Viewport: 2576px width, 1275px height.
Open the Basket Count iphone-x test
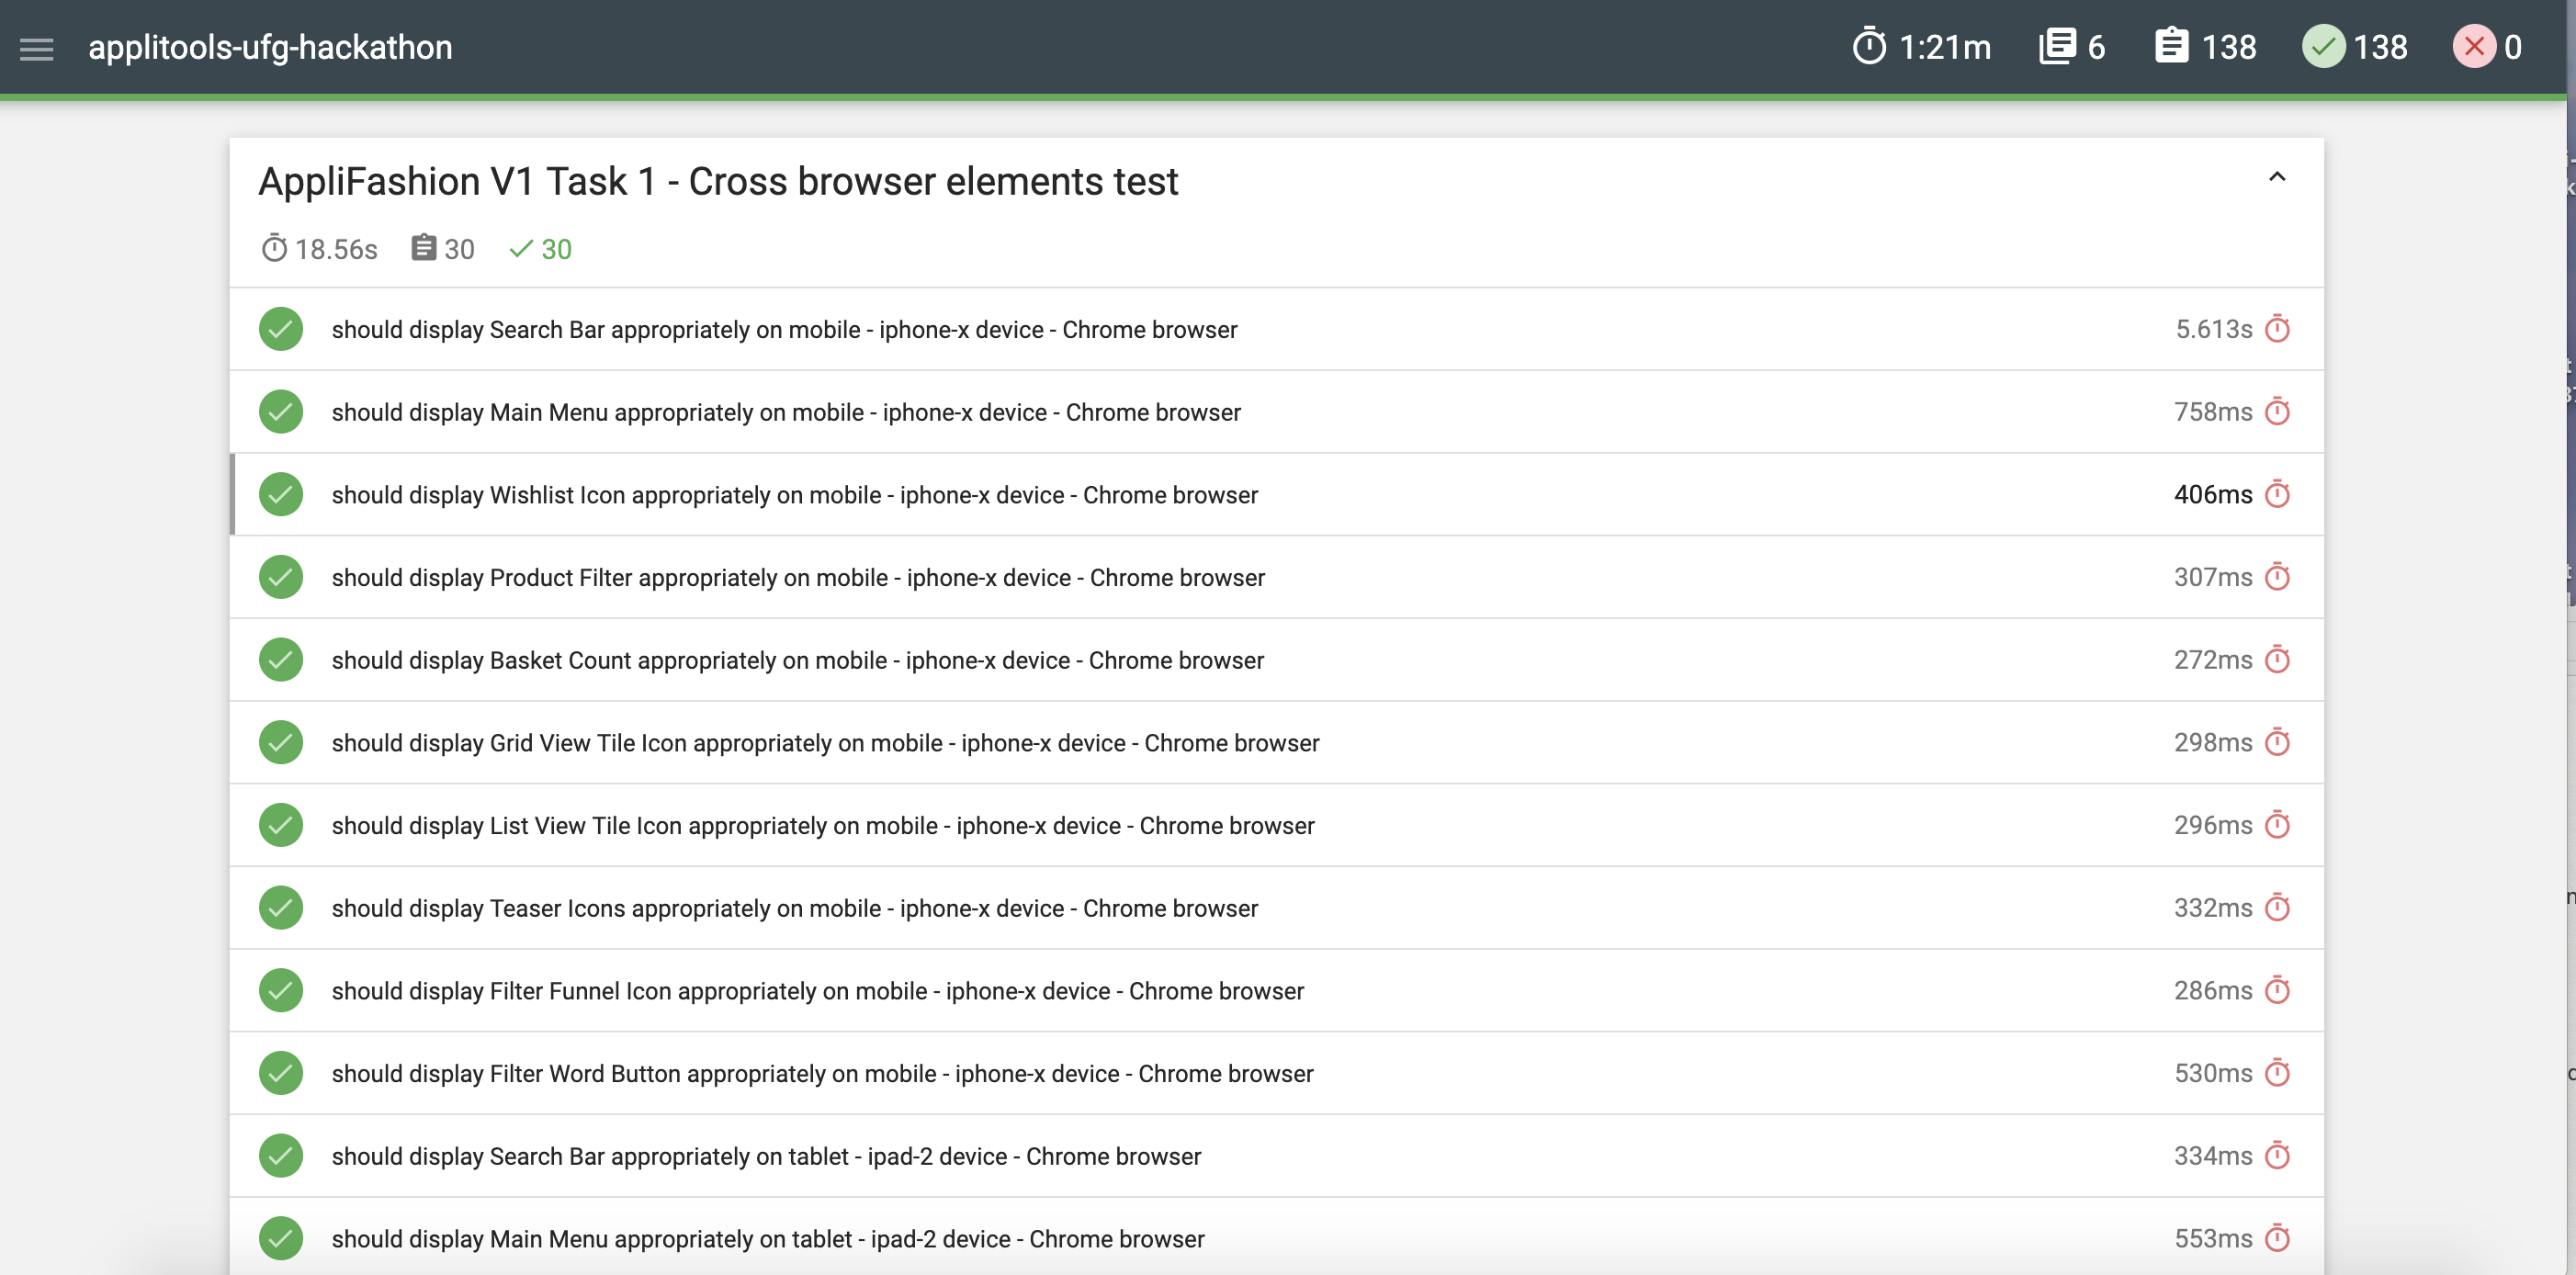[x=797, y=660]
